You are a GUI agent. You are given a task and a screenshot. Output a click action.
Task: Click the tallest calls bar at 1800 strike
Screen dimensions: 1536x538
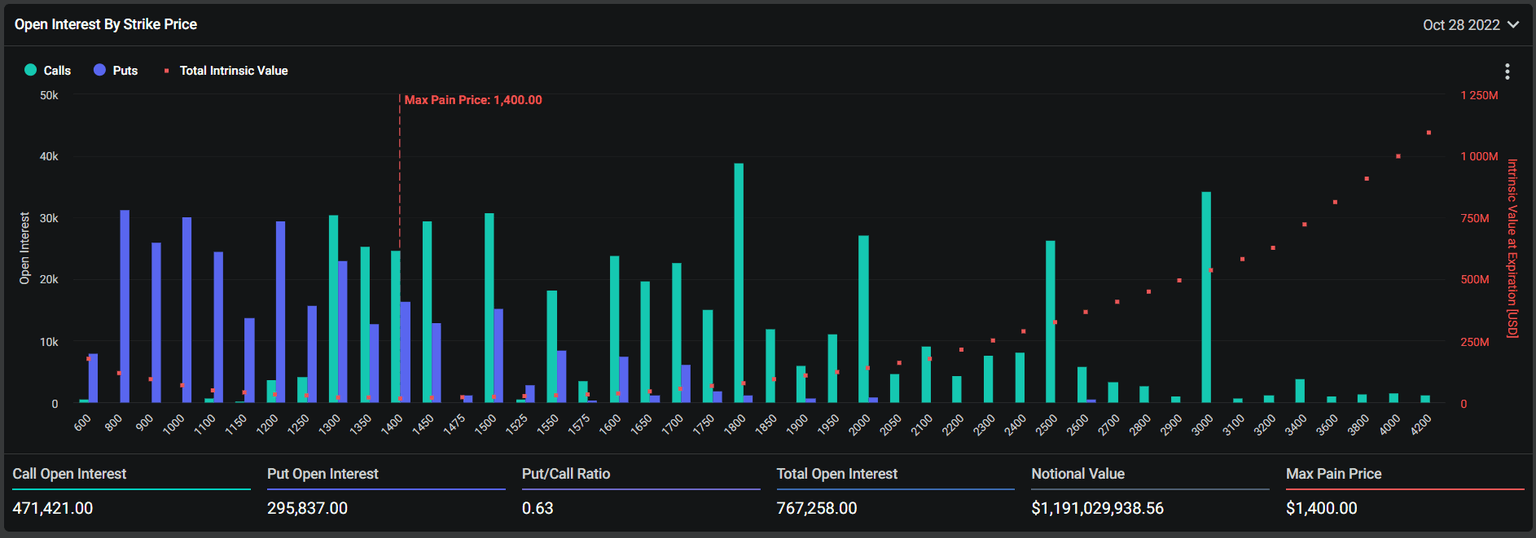click(x=739, y=283)
